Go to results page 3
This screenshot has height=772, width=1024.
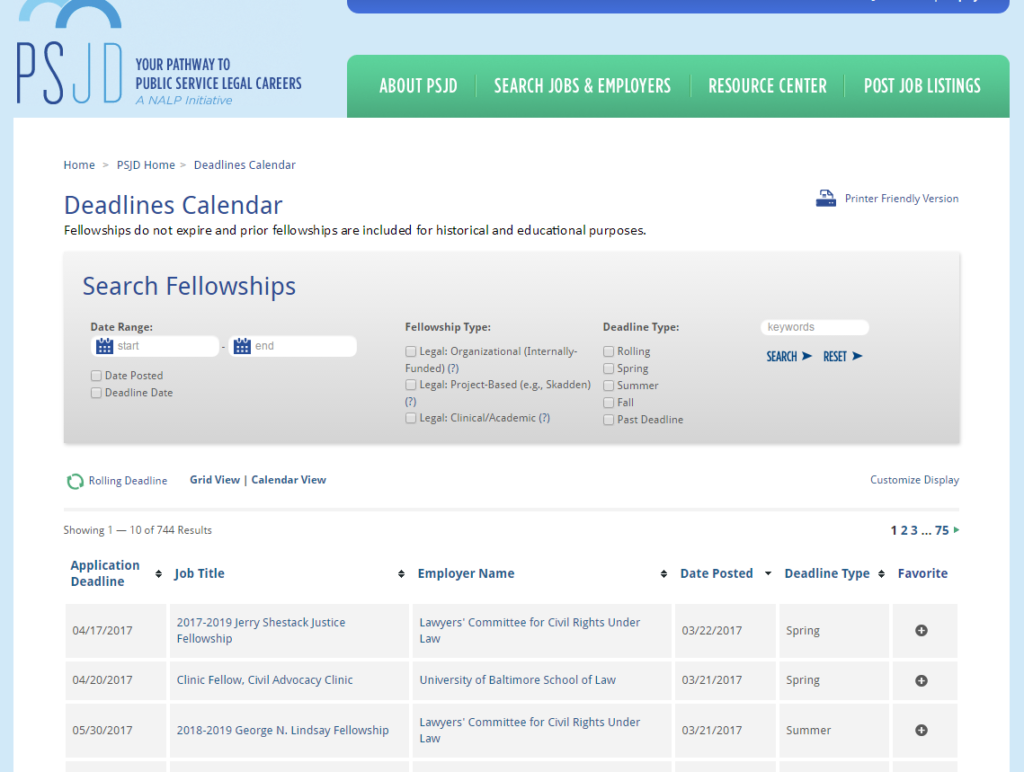[x=914, y=530]
